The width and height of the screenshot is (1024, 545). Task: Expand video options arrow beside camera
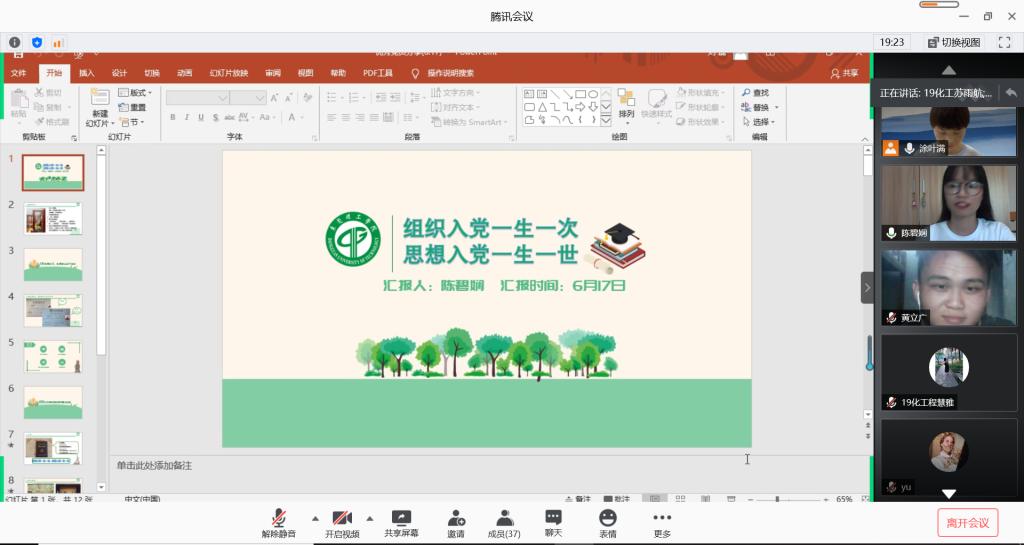(x=369, y=518)
